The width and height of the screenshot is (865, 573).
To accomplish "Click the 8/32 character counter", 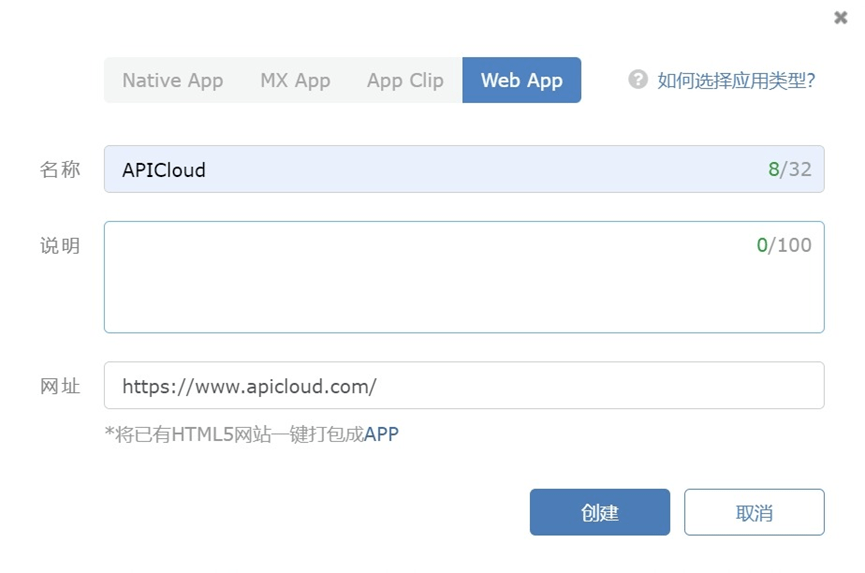I will coord(789,169).
